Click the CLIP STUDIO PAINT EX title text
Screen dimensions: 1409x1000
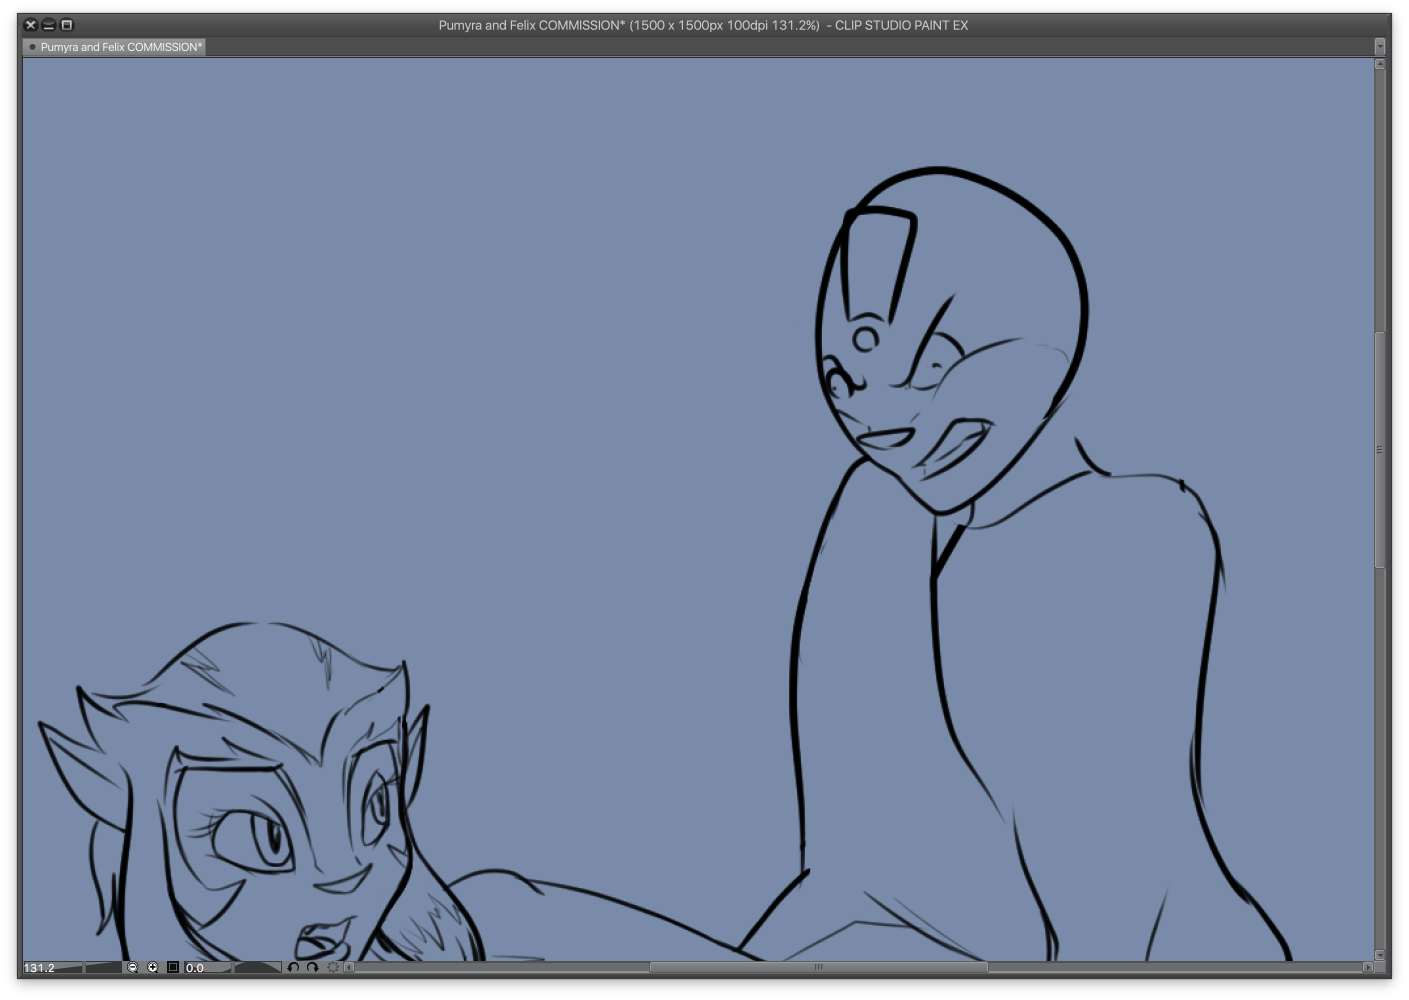901,25
